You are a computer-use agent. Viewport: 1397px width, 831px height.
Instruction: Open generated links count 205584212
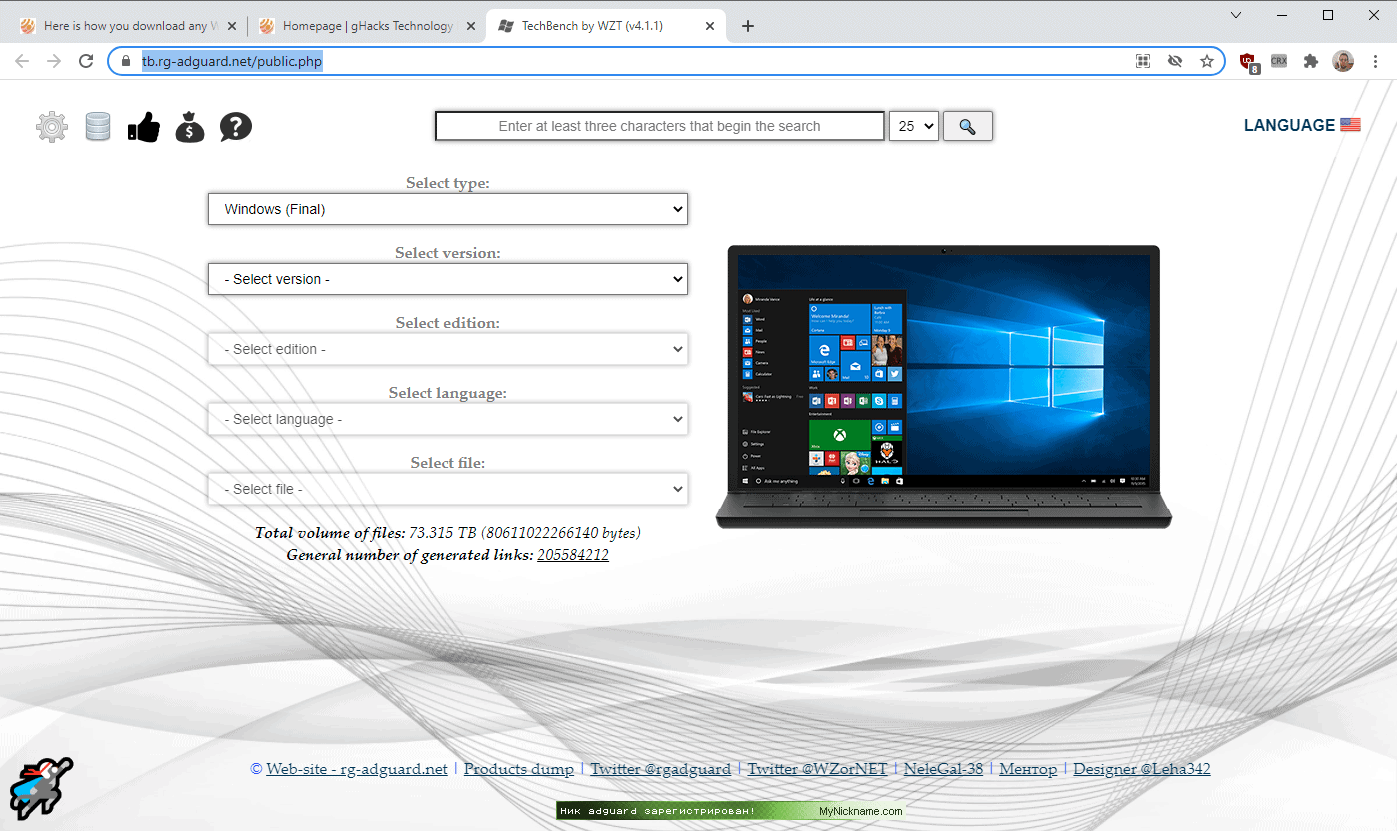(x=573, y=555)
